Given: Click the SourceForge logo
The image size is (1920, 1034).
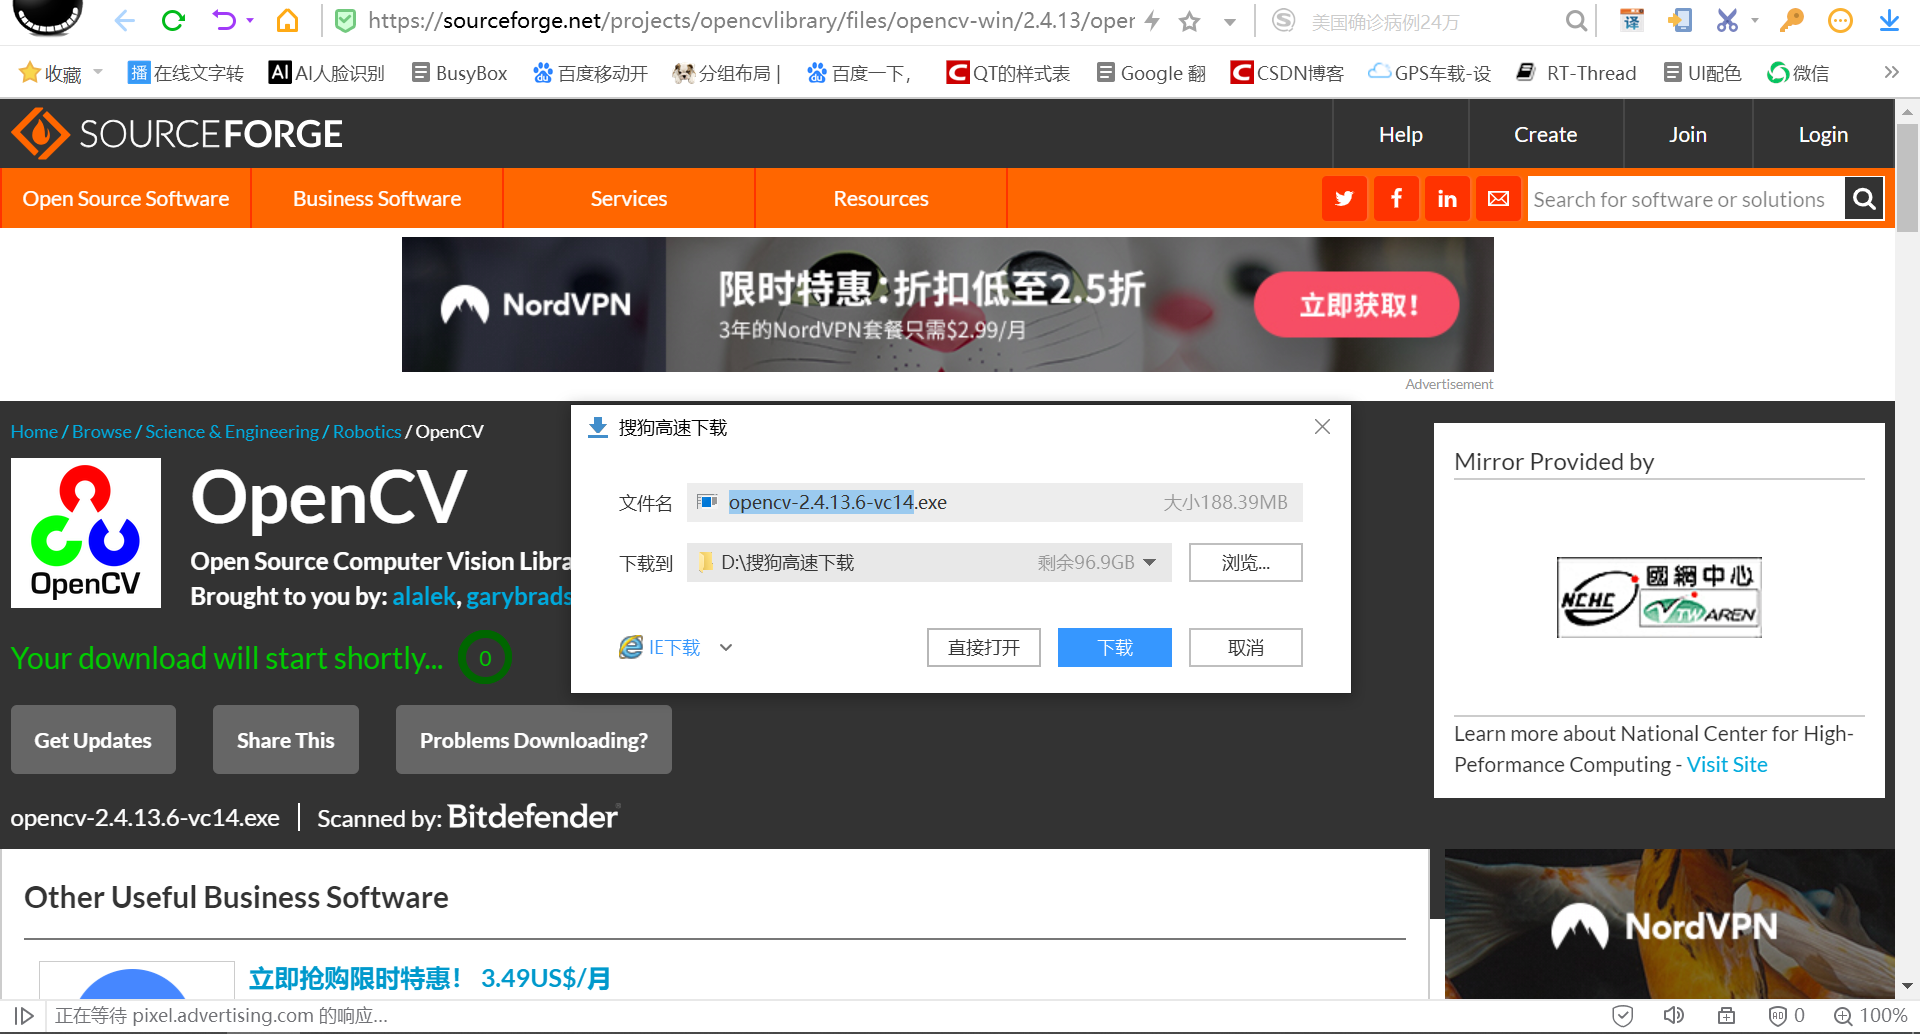Looking at the screenshot, I should [x=177, y=134].
